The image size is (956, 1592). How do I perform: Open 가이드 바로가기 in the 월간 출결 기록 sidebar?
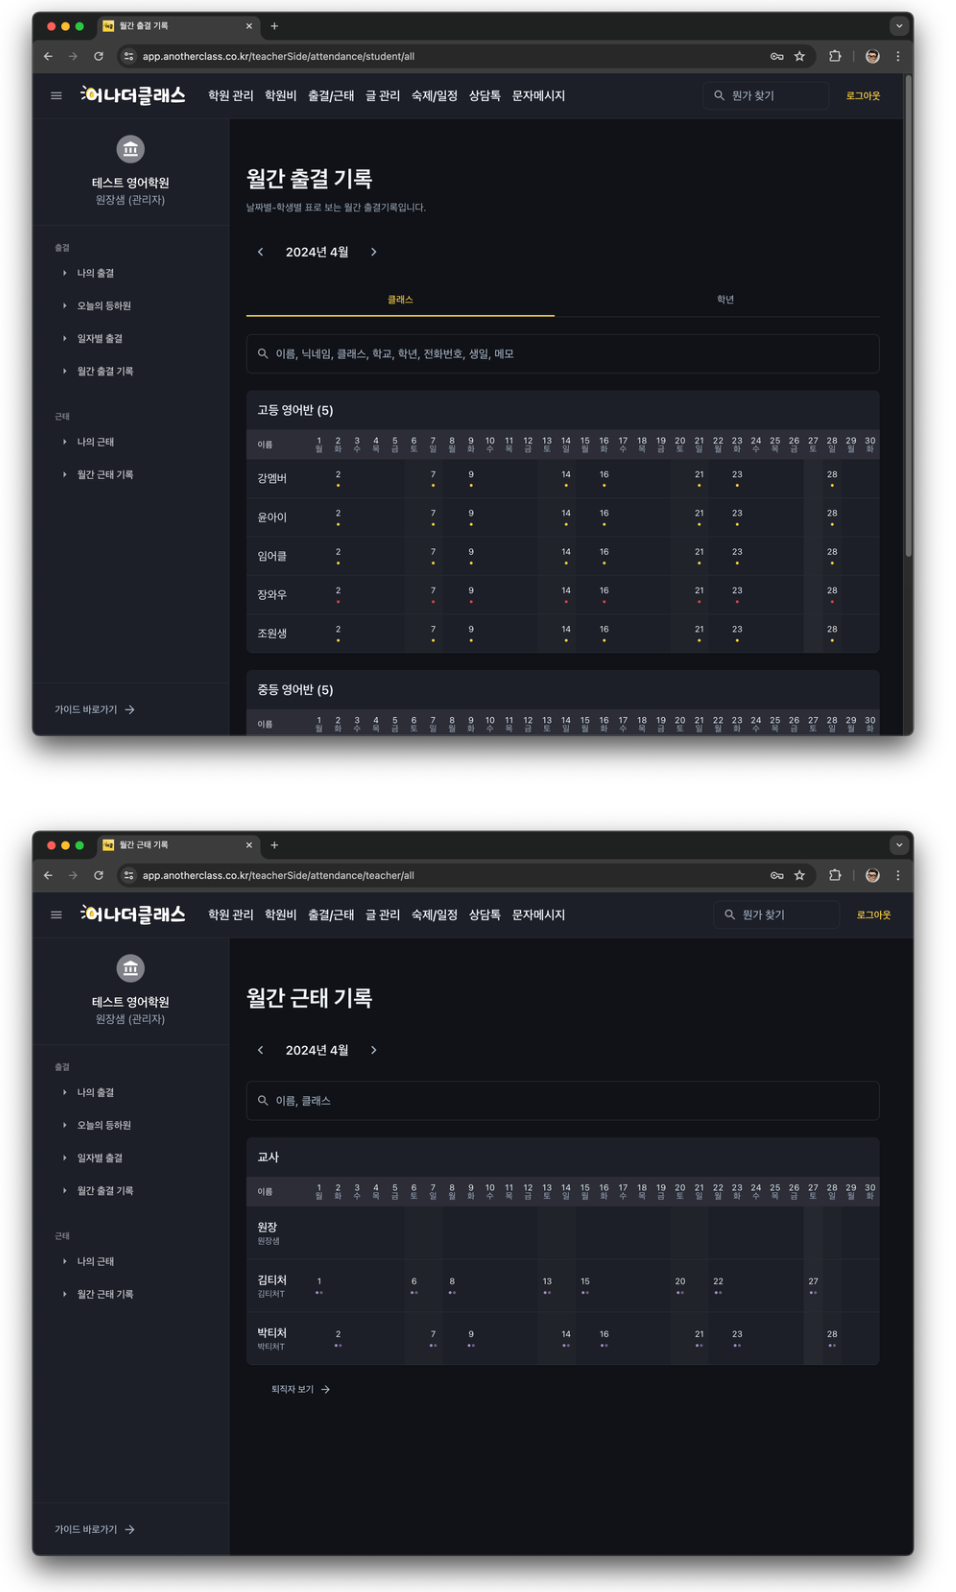point(94,710)
